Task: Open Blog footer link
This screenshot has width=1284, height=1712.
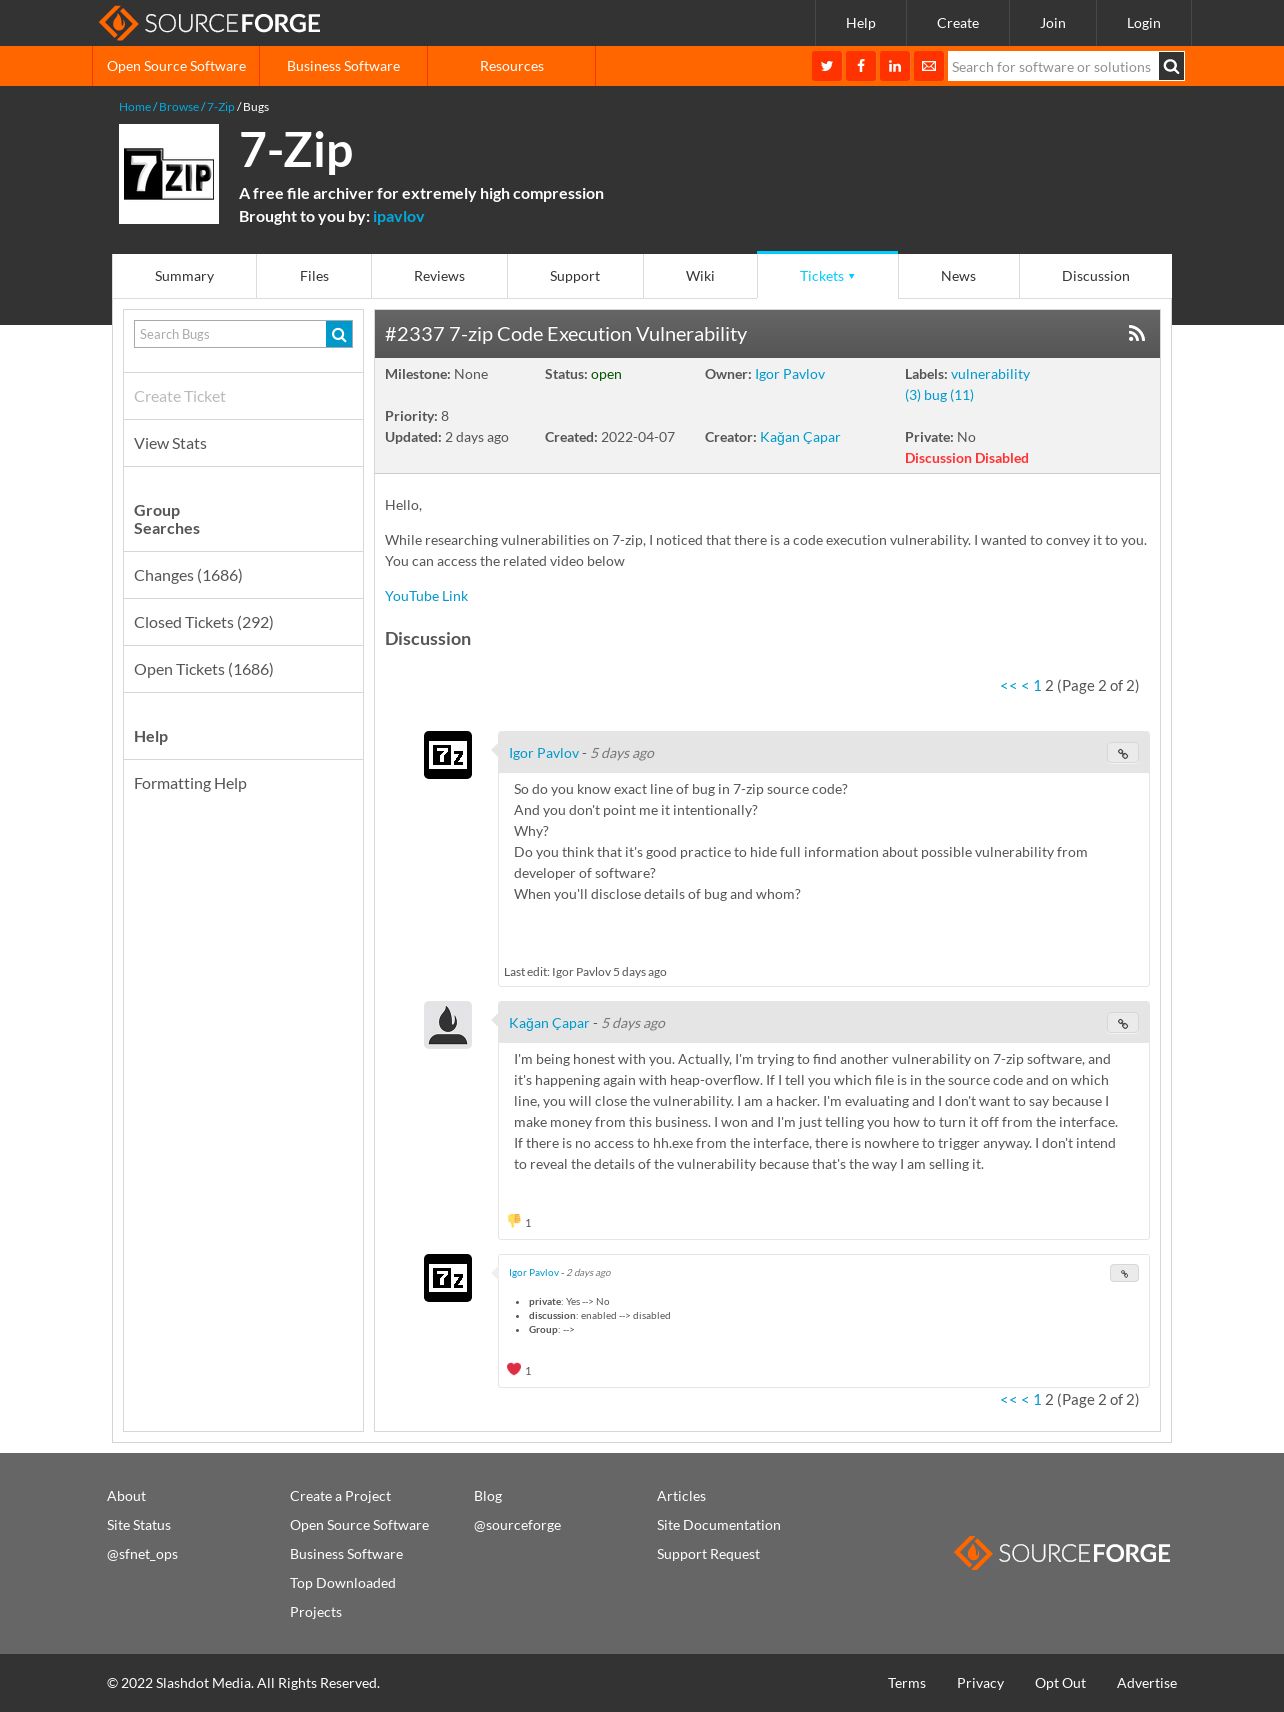Action: point(488,1496)
